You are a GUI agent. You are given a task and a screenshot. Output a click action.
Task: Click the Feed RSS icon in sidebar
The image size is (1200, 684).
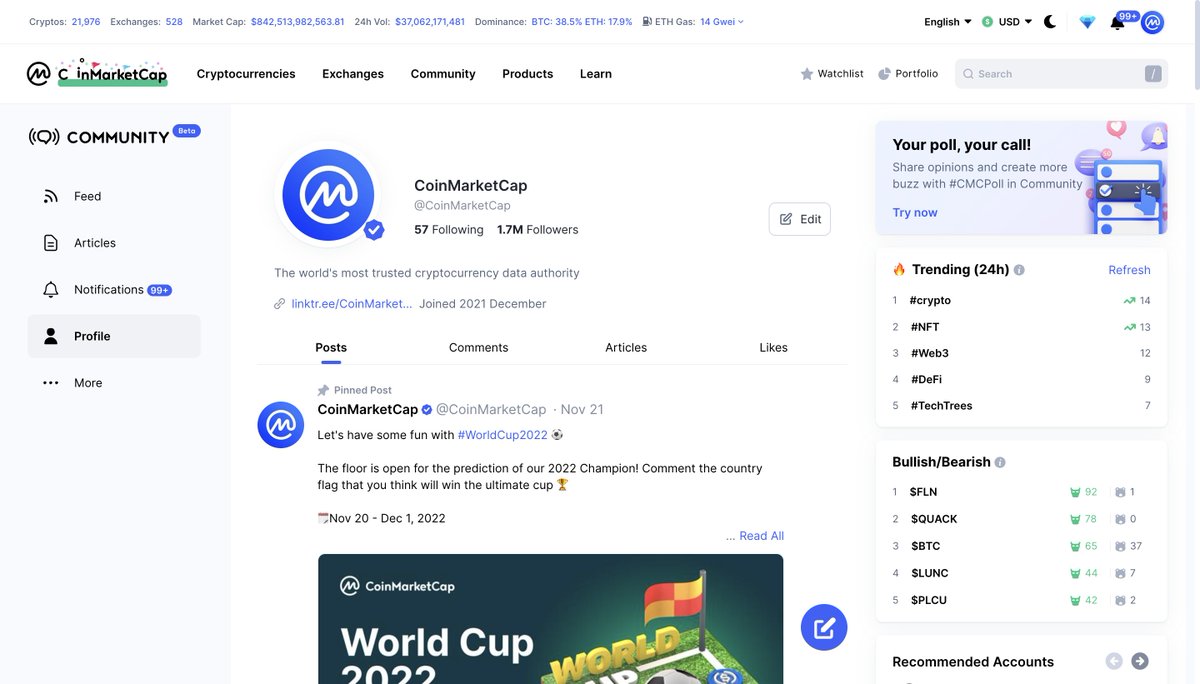click(51, 196)
